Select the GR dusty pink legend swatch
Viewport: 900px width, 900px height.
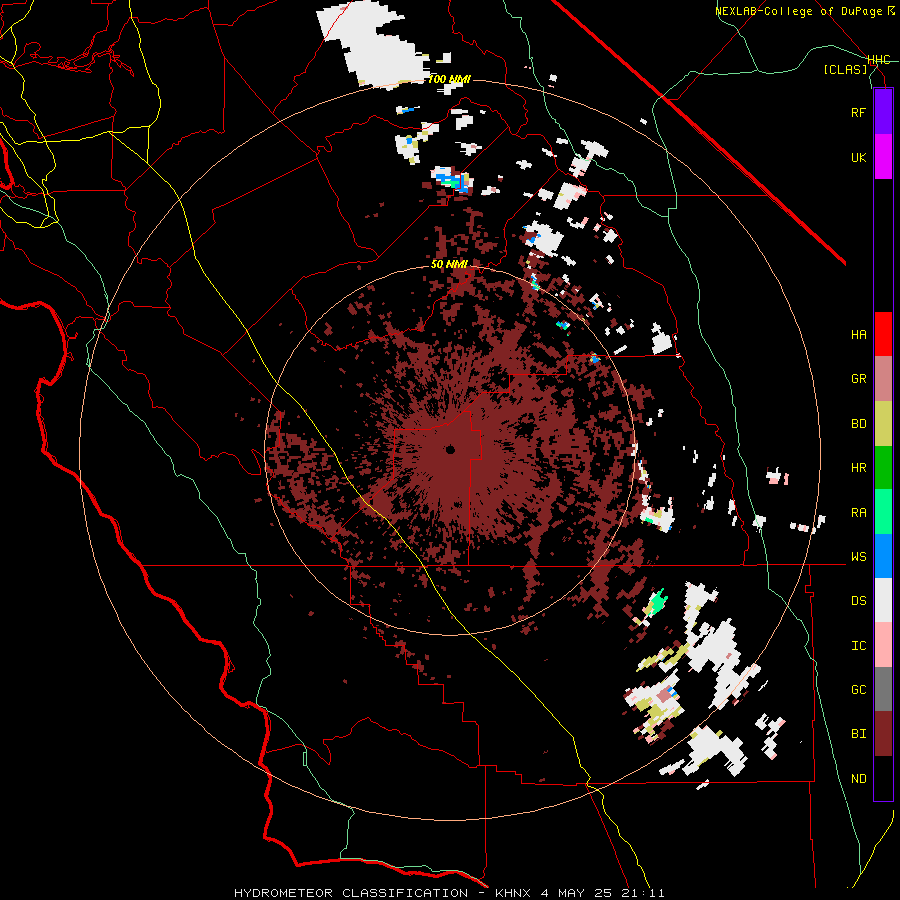[x=883, y=379]
